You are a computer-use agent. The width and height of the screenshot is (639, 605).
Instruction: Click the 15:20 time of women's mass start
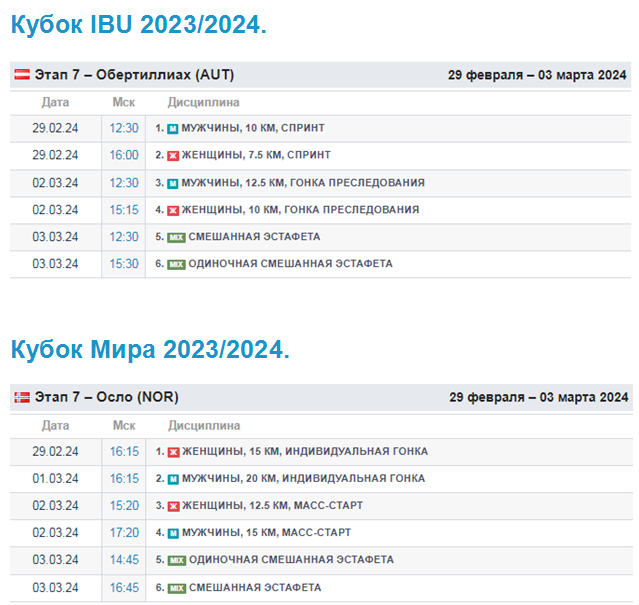tap(124, 506)
